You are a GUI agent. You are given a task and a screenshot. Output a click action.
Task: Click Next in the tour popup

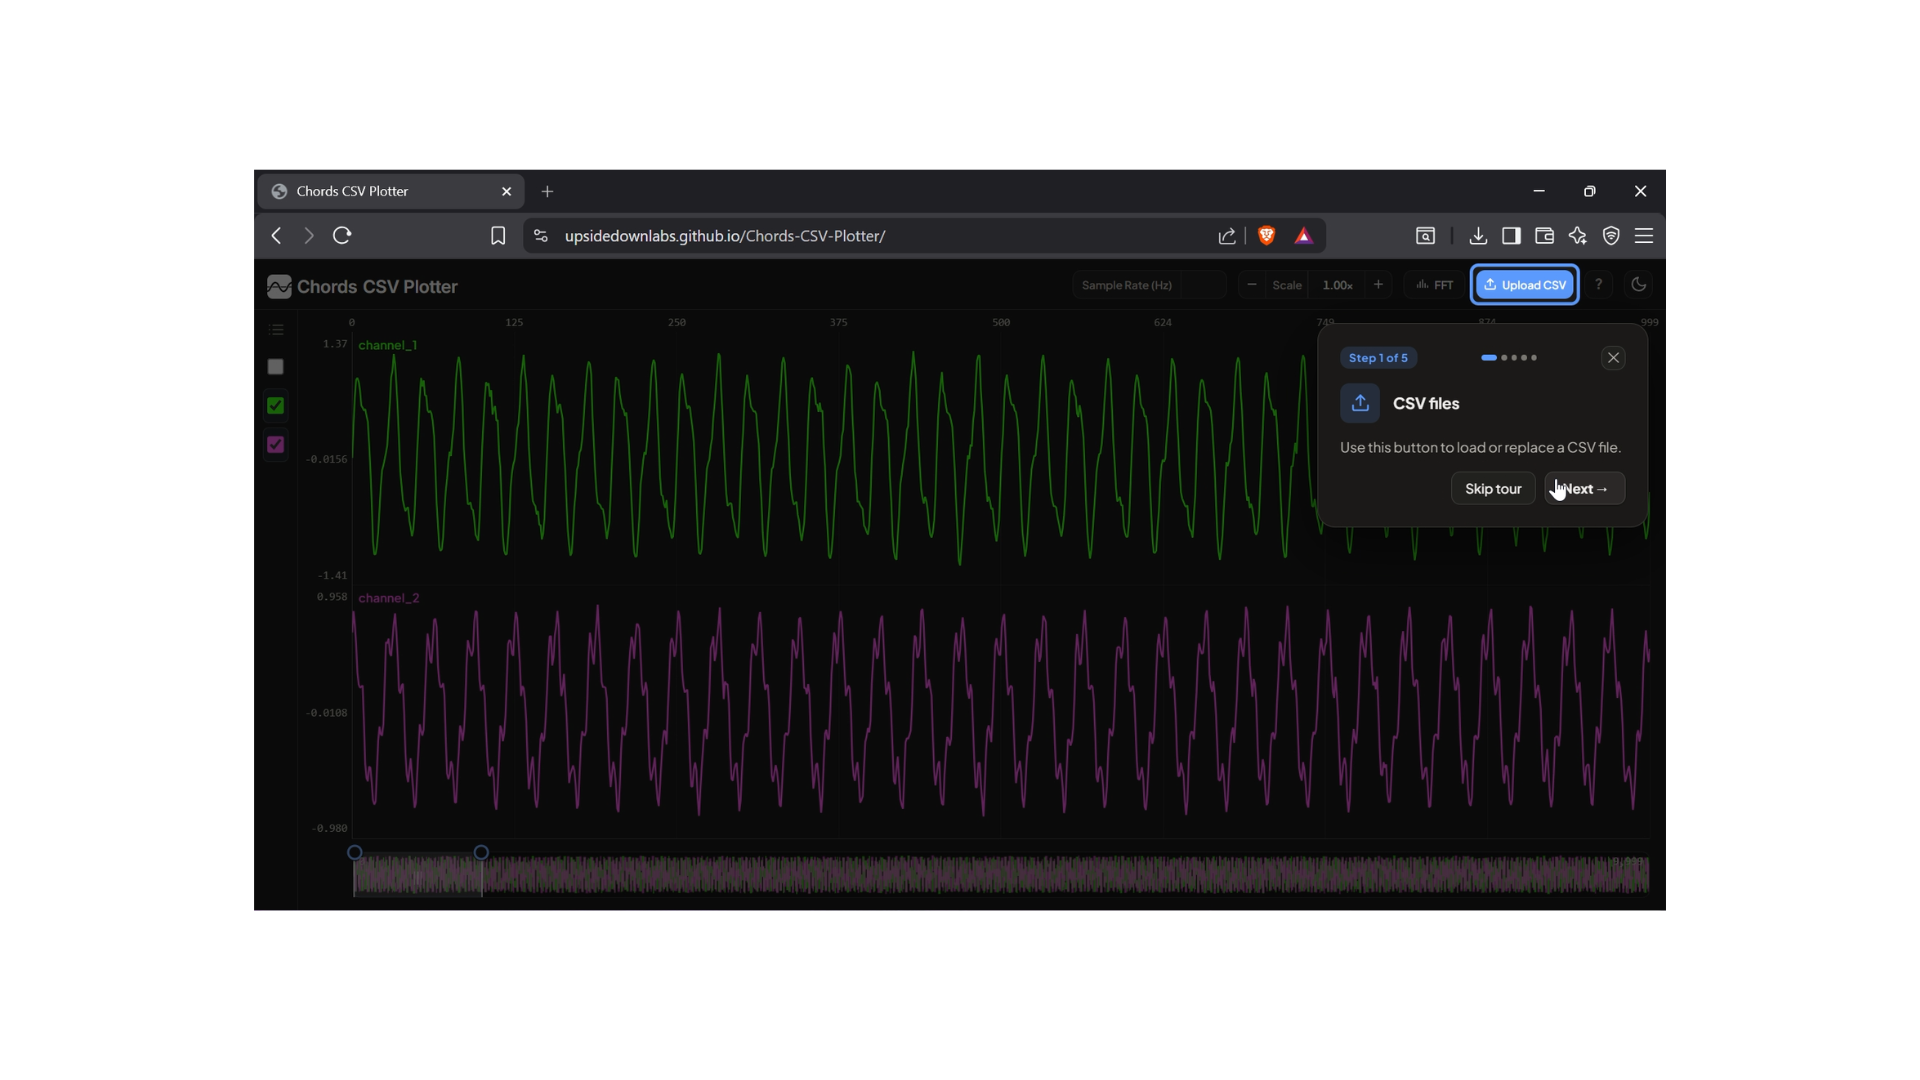1584,489
